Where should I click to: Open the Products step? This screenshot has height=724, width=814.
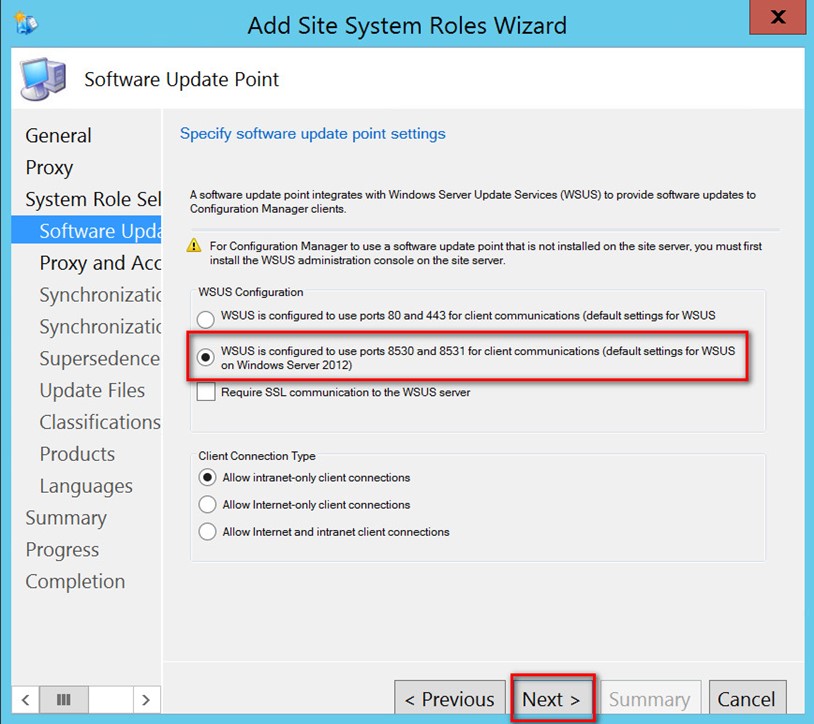click(x=77, y=454)
